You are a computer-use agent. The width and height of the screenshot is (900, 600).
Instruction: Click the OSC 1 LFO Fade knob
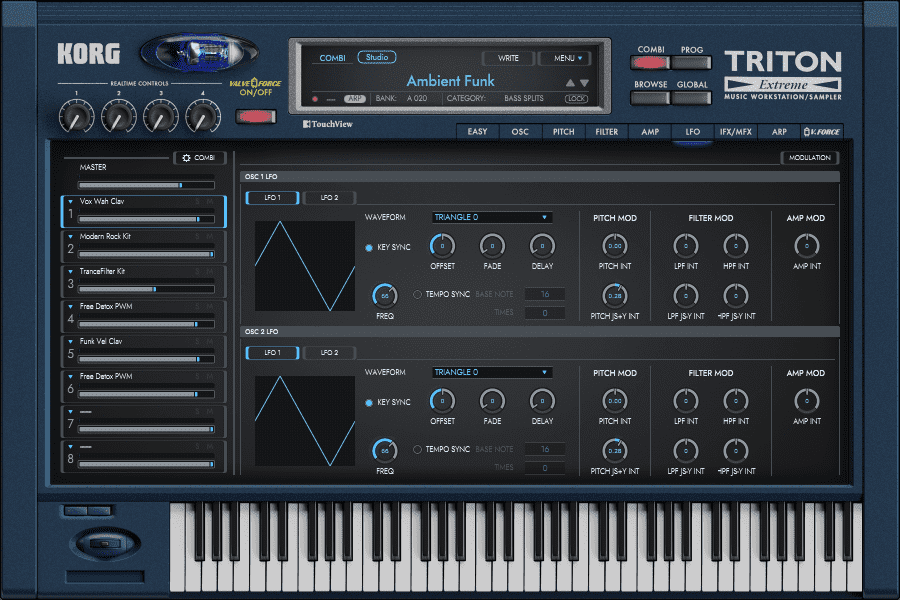pyautogui.click(x=492, y=246)
